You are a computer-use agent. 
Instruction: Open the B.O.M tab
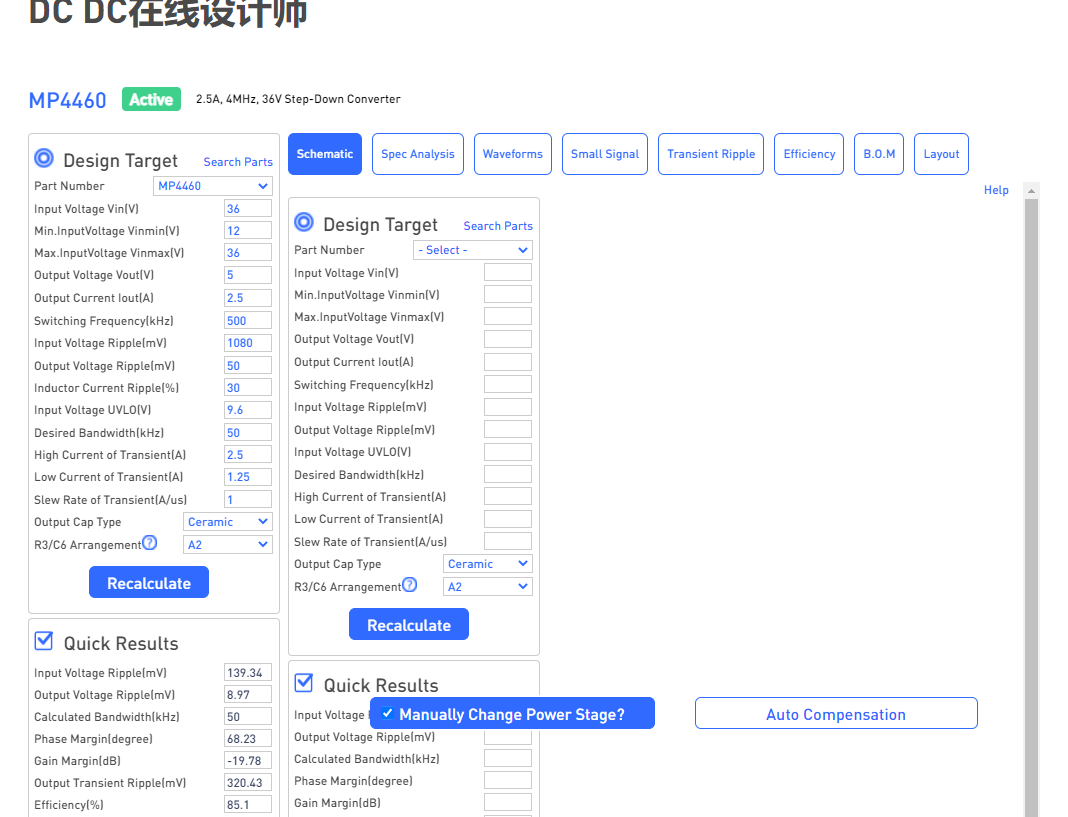click(x=879, y=154)
